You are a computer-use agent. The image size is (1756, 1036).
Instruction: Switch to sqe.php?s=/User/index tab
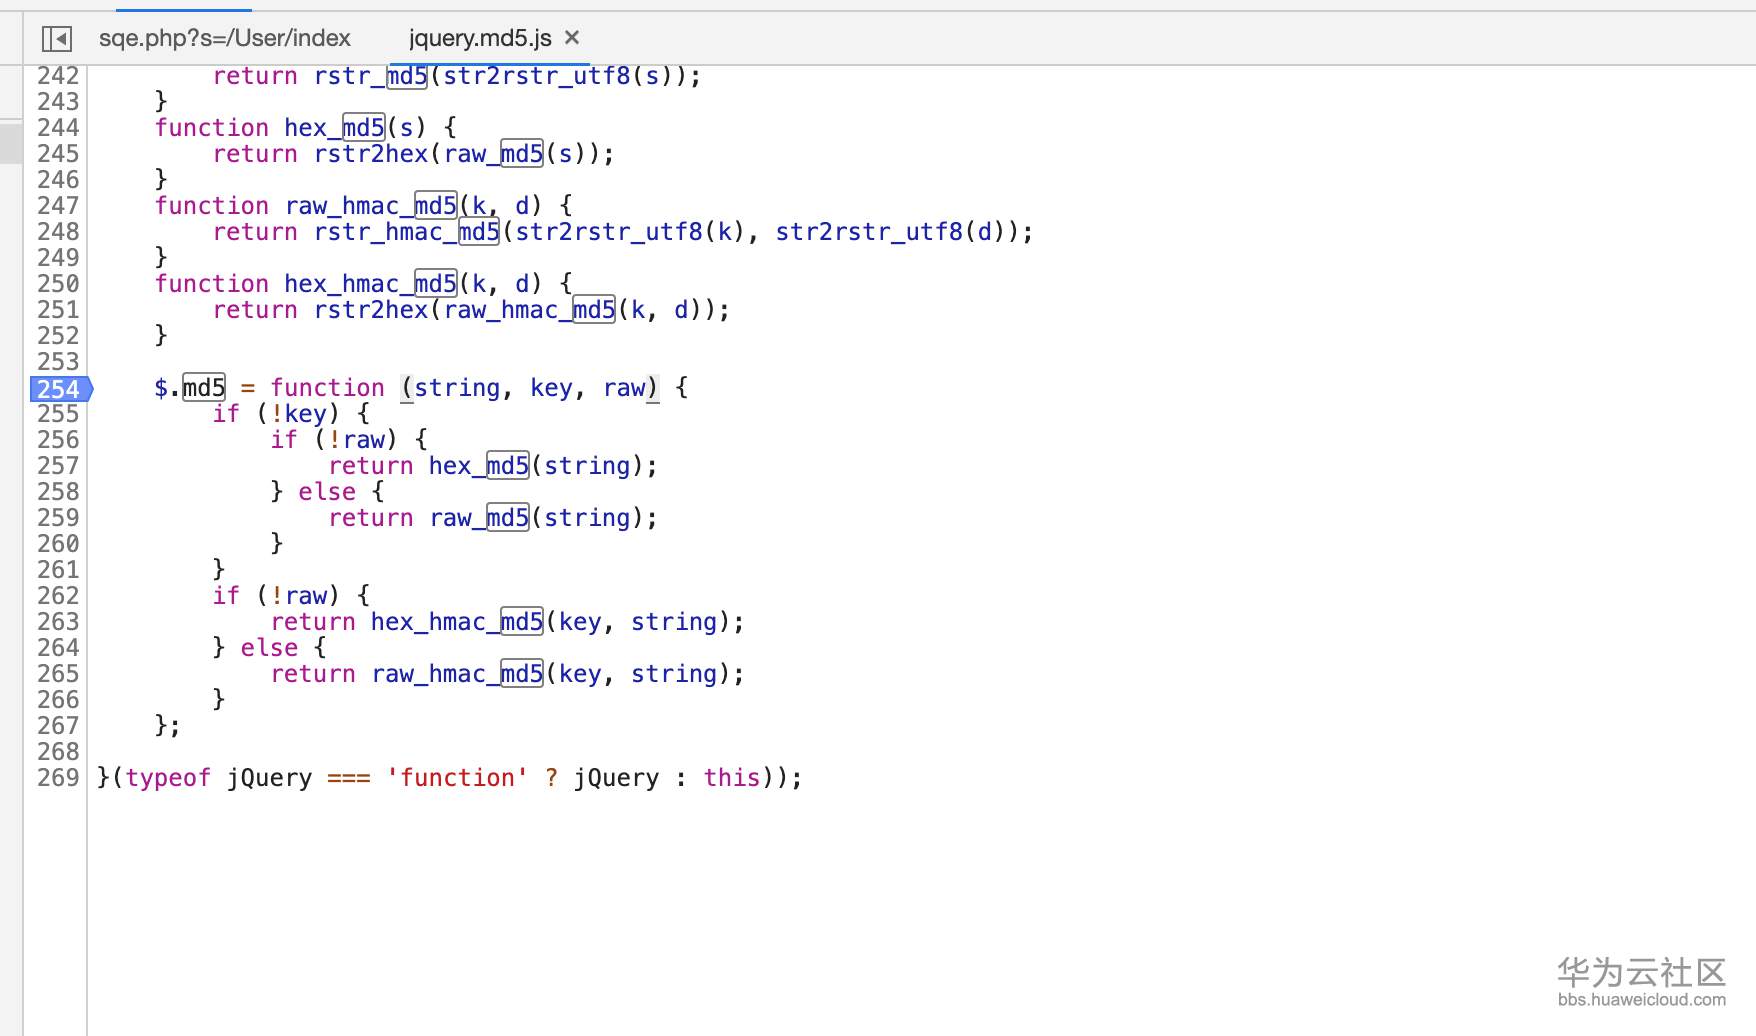point(224,38)
